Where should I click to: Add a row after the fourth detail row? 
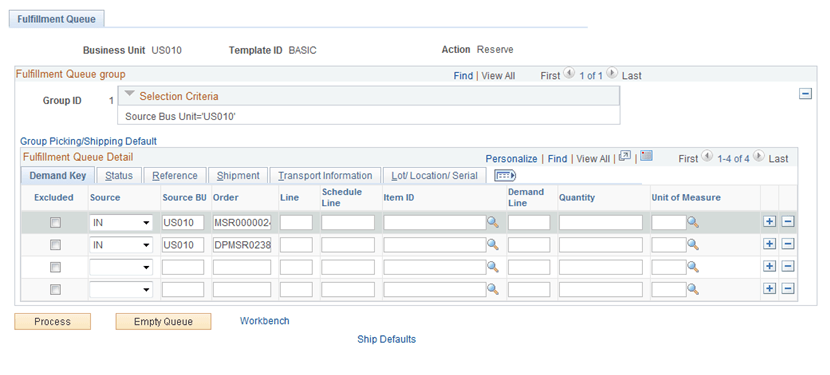770,289
